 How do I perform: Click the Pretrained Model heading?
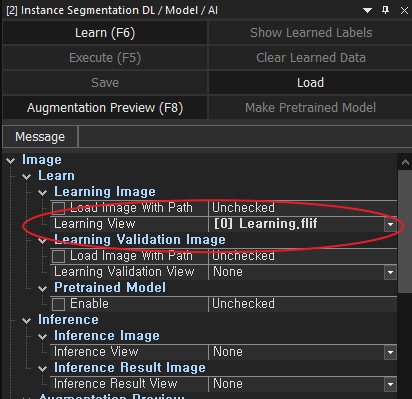coord(110,288)
